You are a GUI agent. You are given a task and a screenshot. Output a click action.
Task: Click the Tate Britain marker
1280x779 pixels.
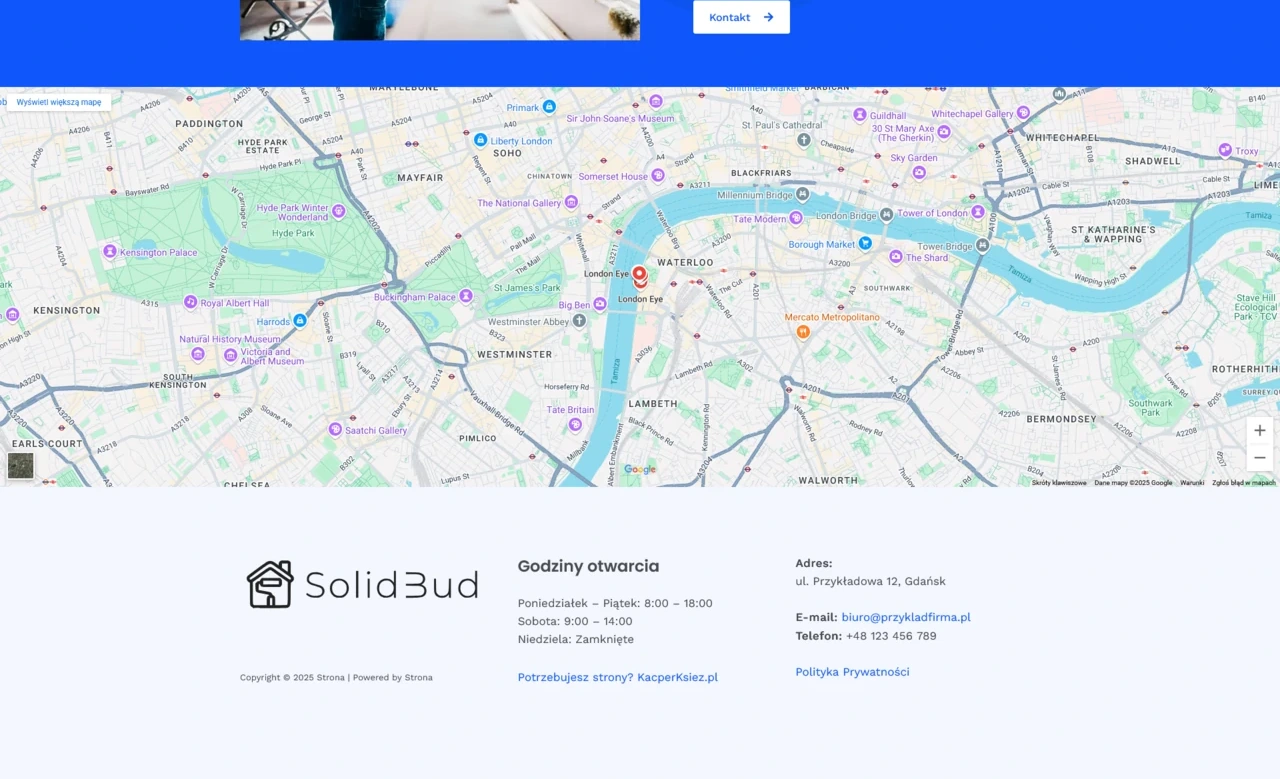point(575,424)
